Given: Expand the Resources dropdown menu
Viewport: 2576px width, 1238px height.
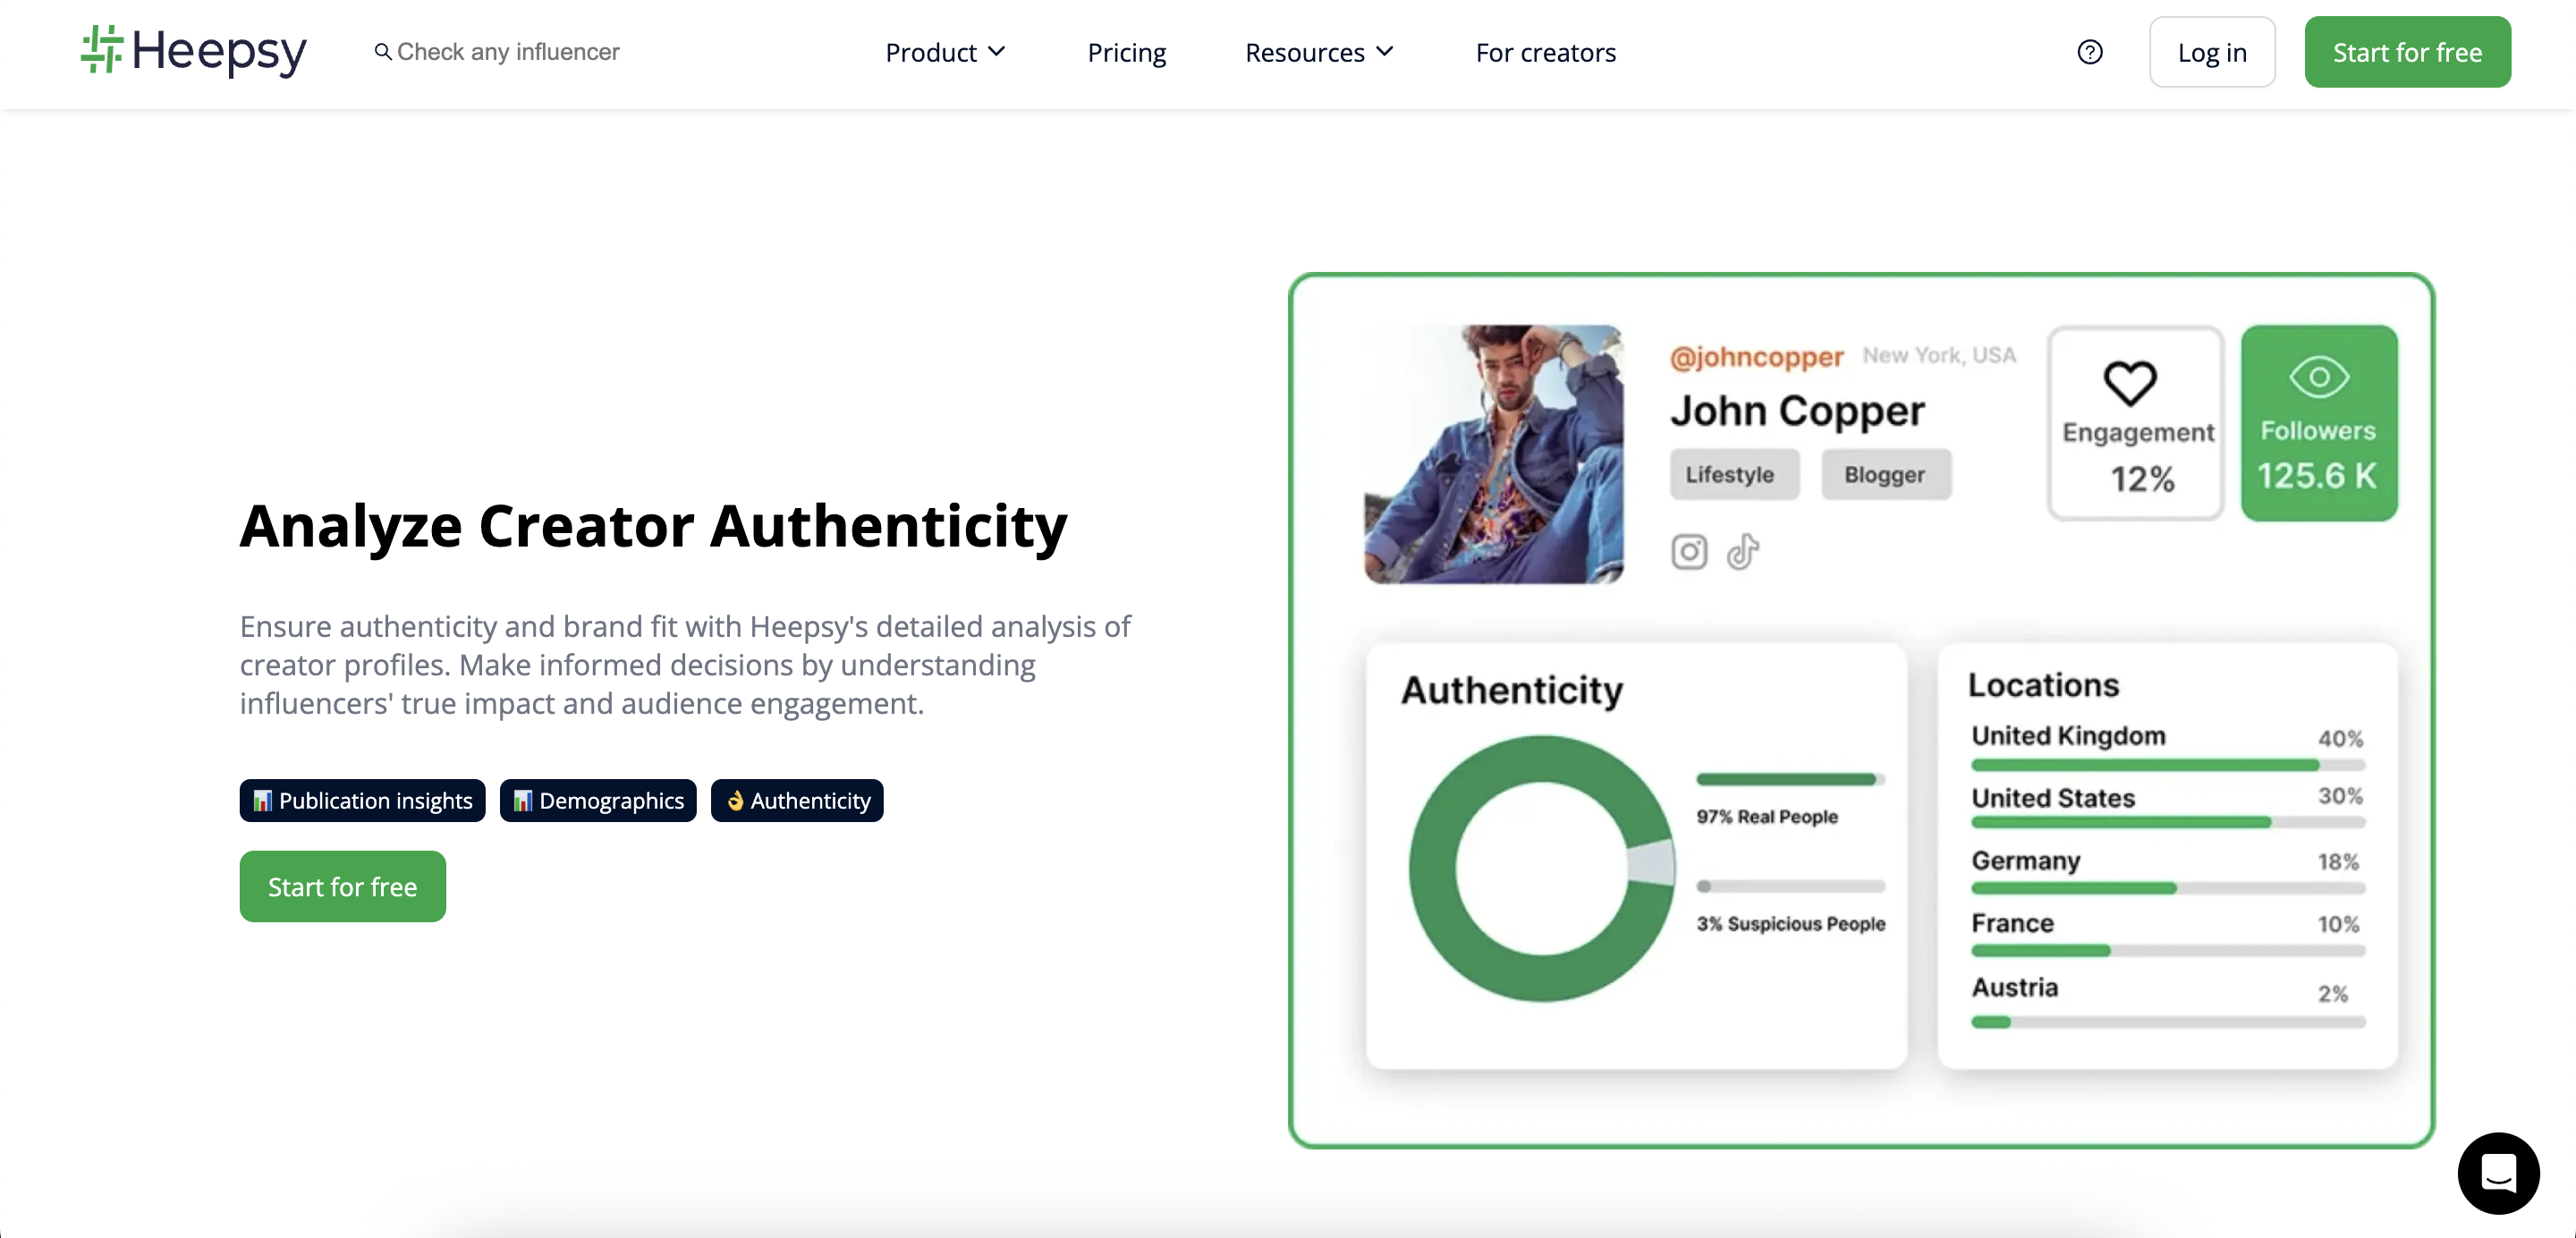Looking at the screenshot, I should point(1318,52).
